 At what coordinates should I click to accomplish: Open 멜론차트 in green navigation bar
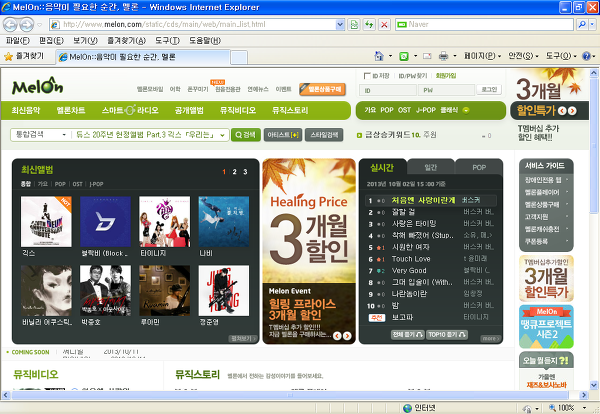pos(71,111)
